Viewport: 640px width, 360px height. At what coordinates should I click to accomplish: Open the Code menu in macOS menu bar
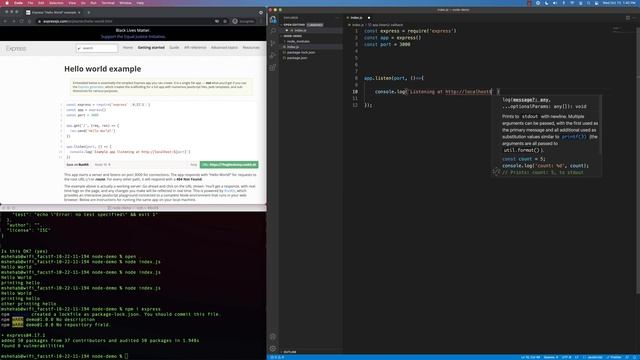click(x=19, y=3)
